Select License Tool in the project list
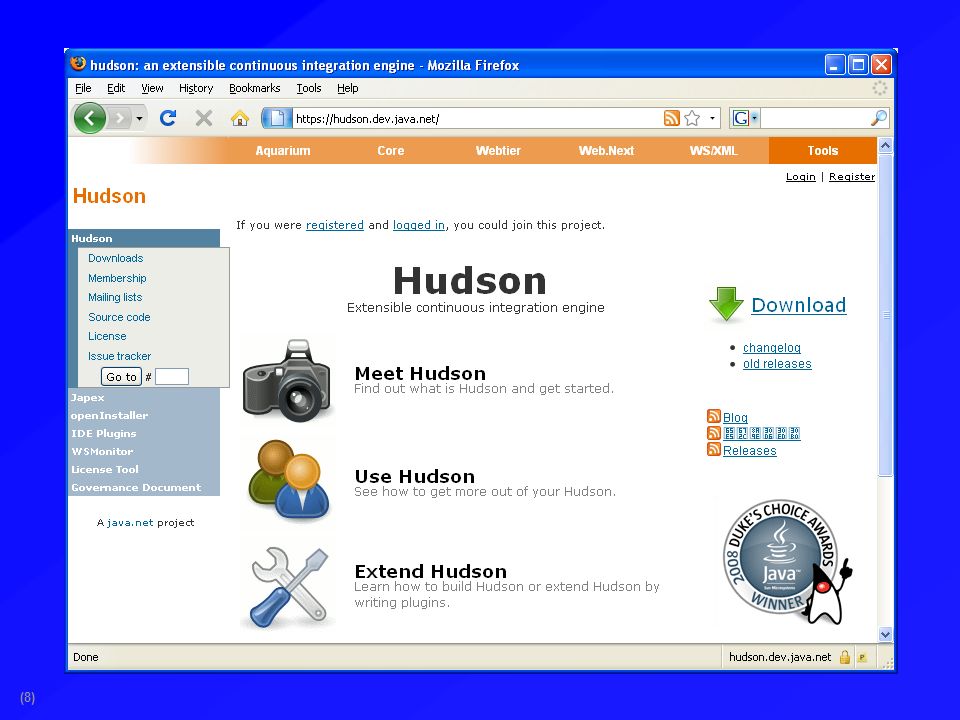960x720 pixels. pyautogui.click(x=105, y=470)
